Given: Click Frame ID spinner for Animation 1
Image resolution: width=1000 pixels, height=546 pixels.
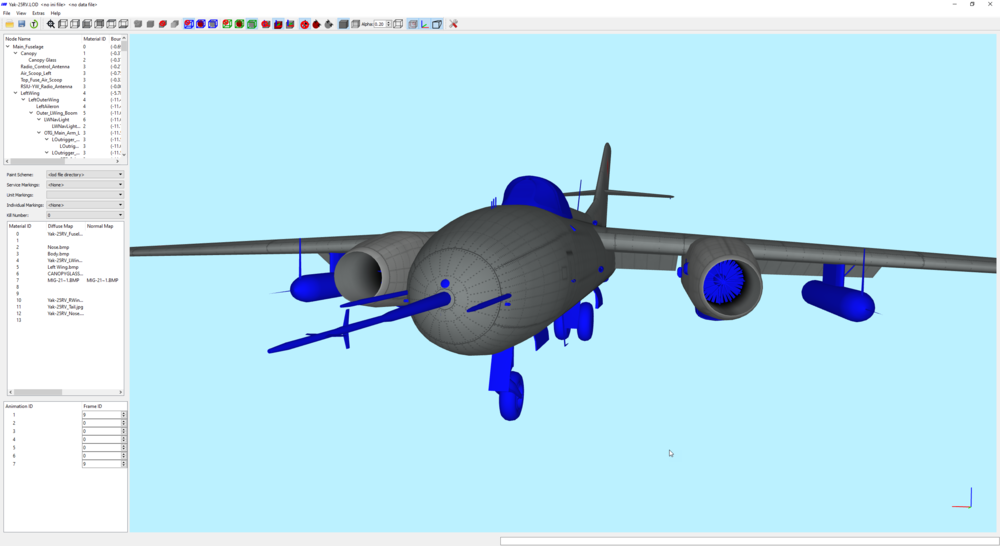Looking at the screenshot, I should (x=124, y=415).
